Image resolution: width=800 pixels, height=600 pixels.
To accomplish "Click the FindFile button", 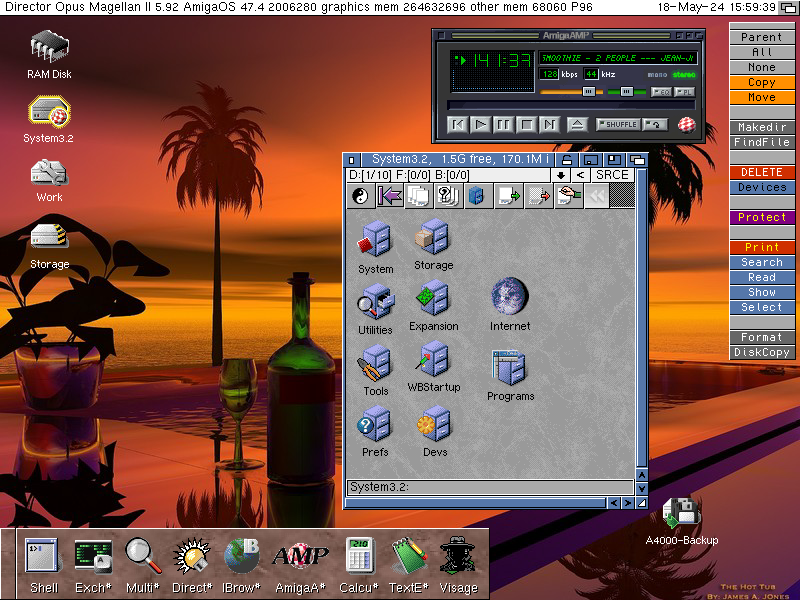I will 762,142.
